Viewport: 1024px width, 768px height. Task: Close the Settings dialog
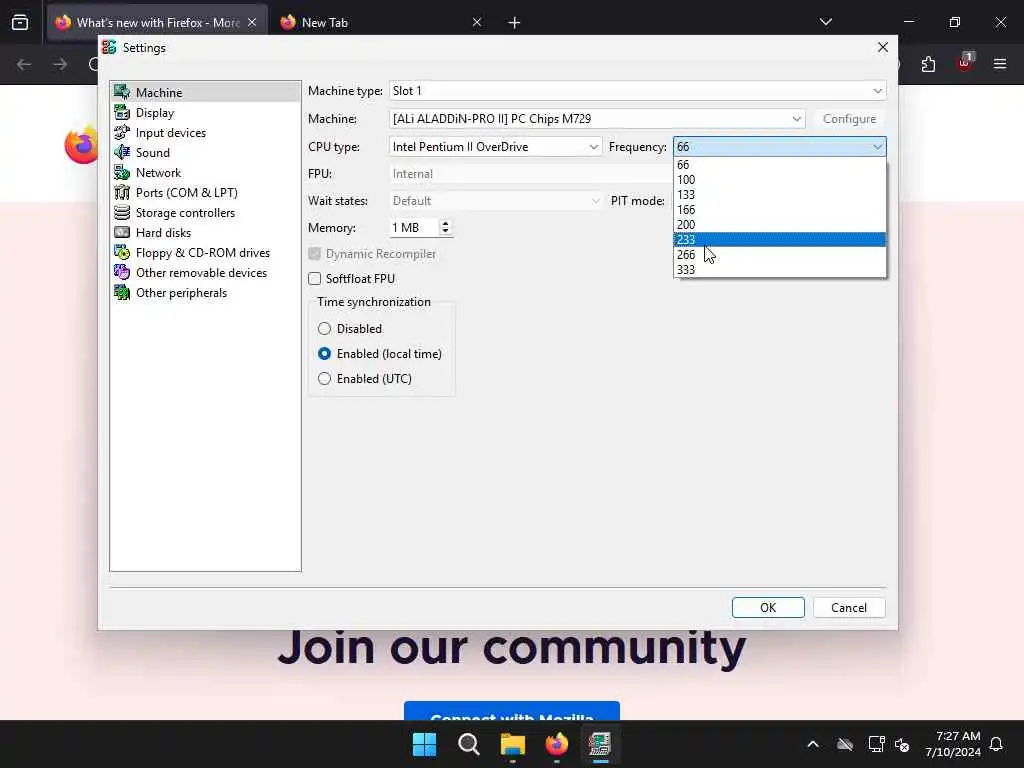(883, 48)
